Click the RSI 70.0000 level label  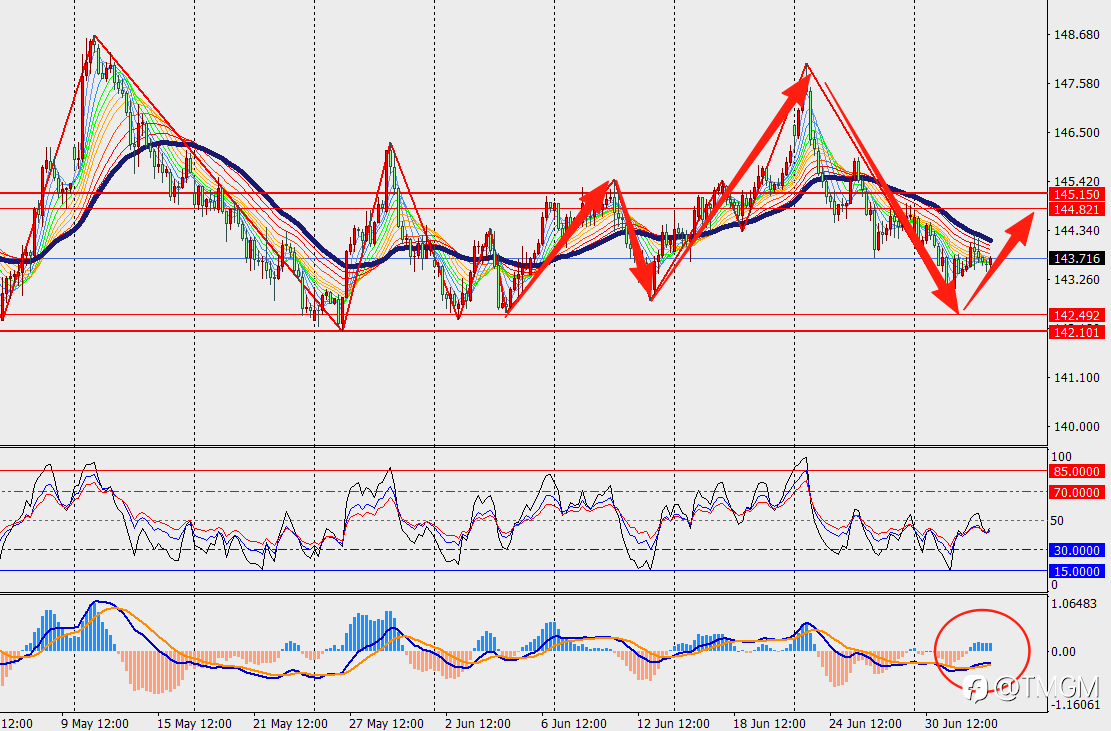1076,492
